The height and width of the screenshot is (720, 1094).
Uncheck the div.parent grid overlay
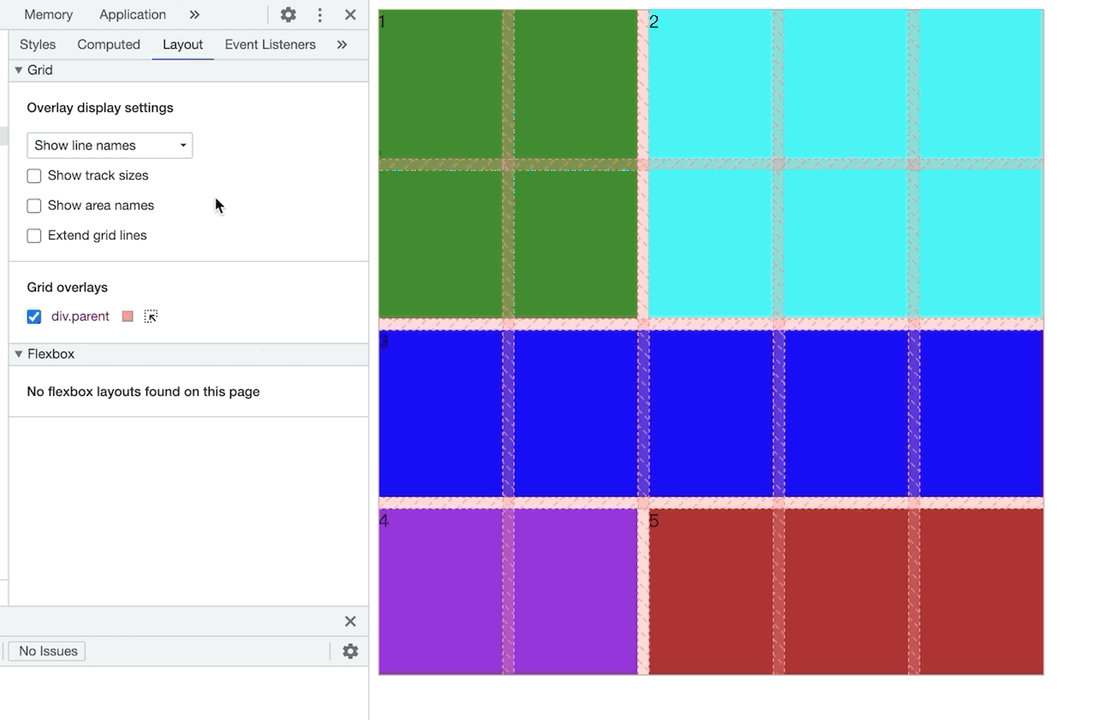[x=33, y=317]
